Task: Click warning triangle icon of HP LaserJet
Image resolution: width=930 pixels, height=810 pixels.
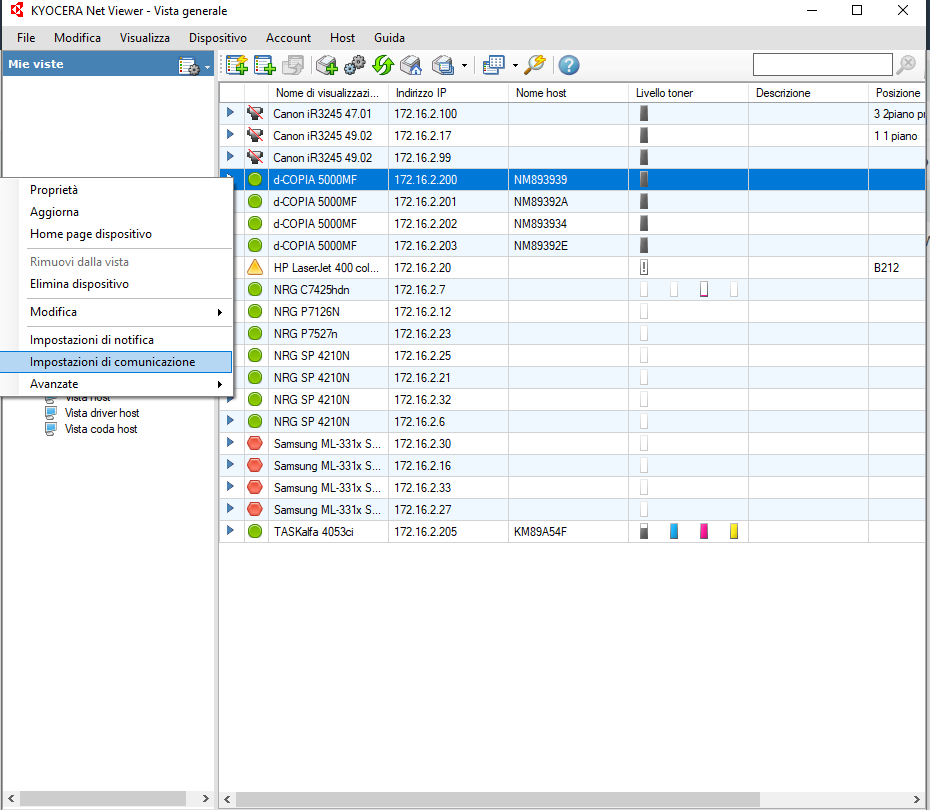Action: pos(255,267)
